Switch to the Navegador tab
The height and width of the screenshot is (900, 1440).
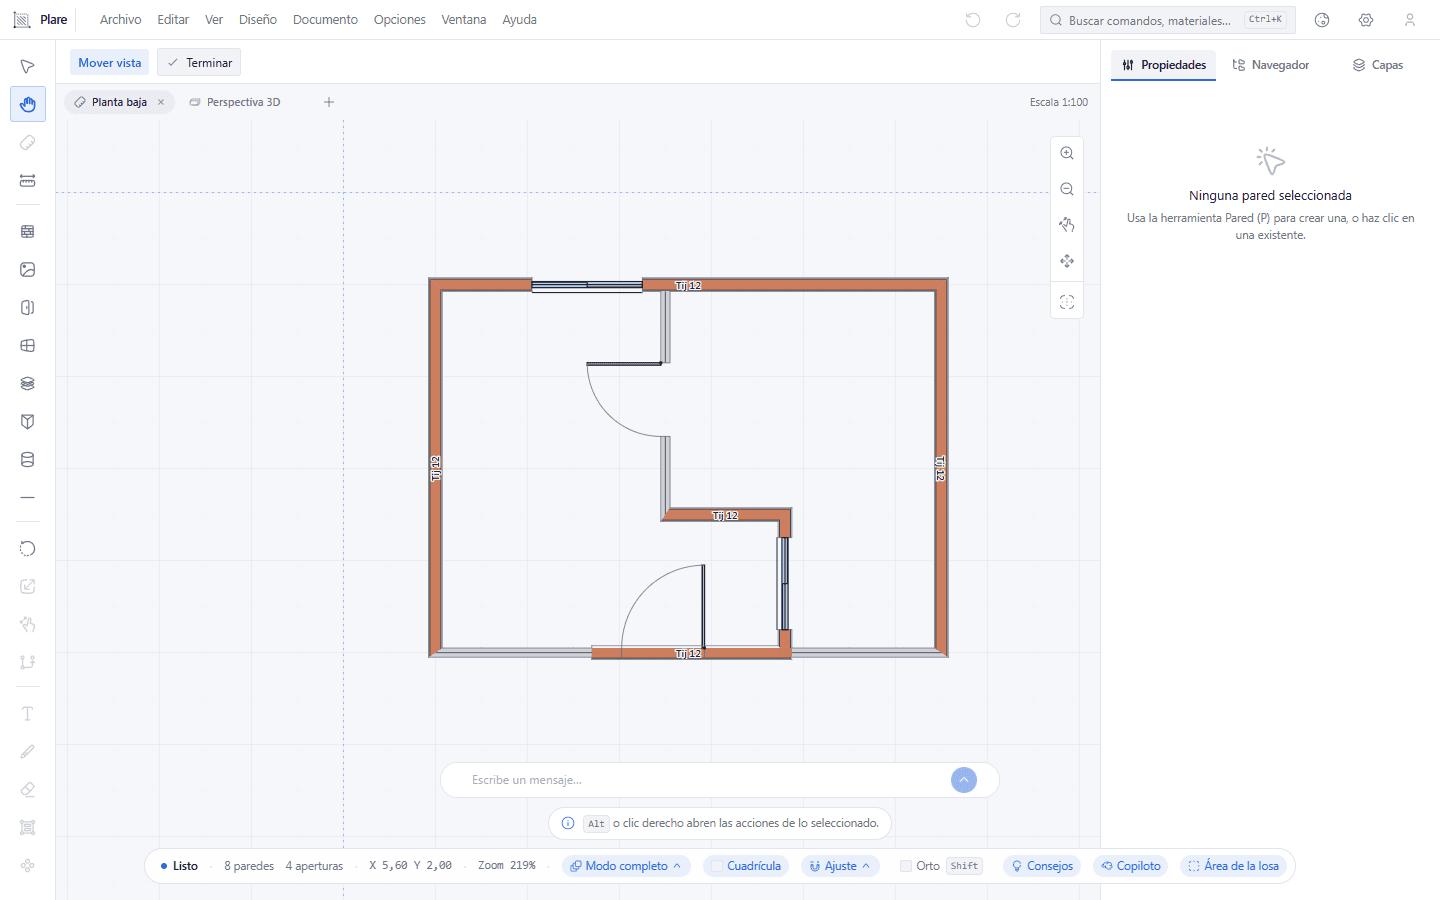pos(1270,65)
